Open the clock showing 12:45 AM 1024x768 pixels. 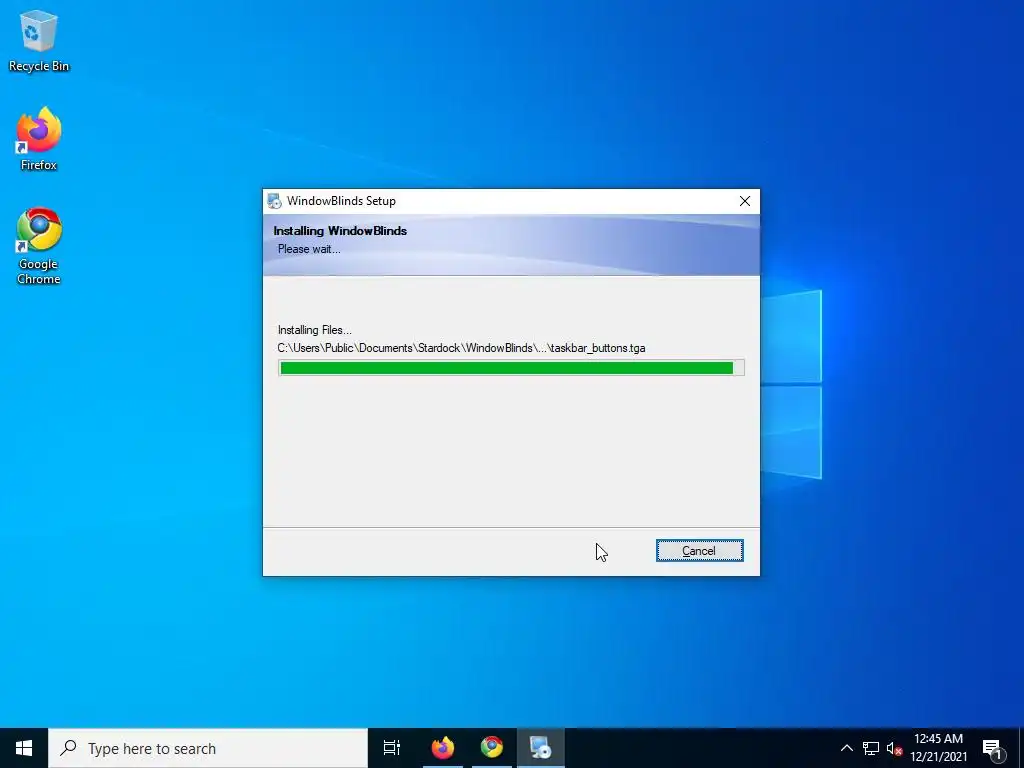click(938, 748)
